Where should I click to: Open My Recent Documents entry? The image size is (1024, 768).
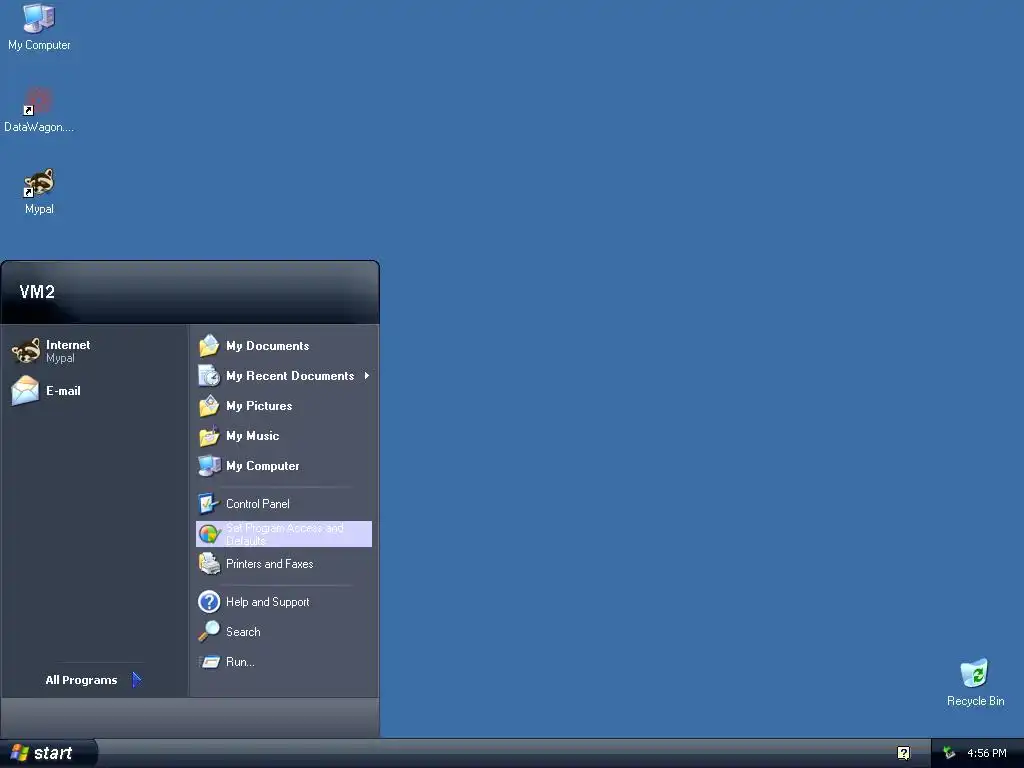[x=284, y=376]
